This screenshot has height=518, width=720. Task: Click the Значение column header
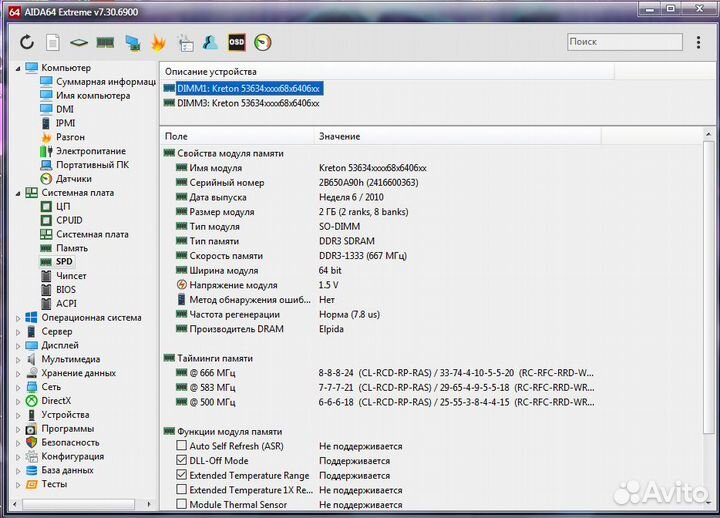pos(339,136)
